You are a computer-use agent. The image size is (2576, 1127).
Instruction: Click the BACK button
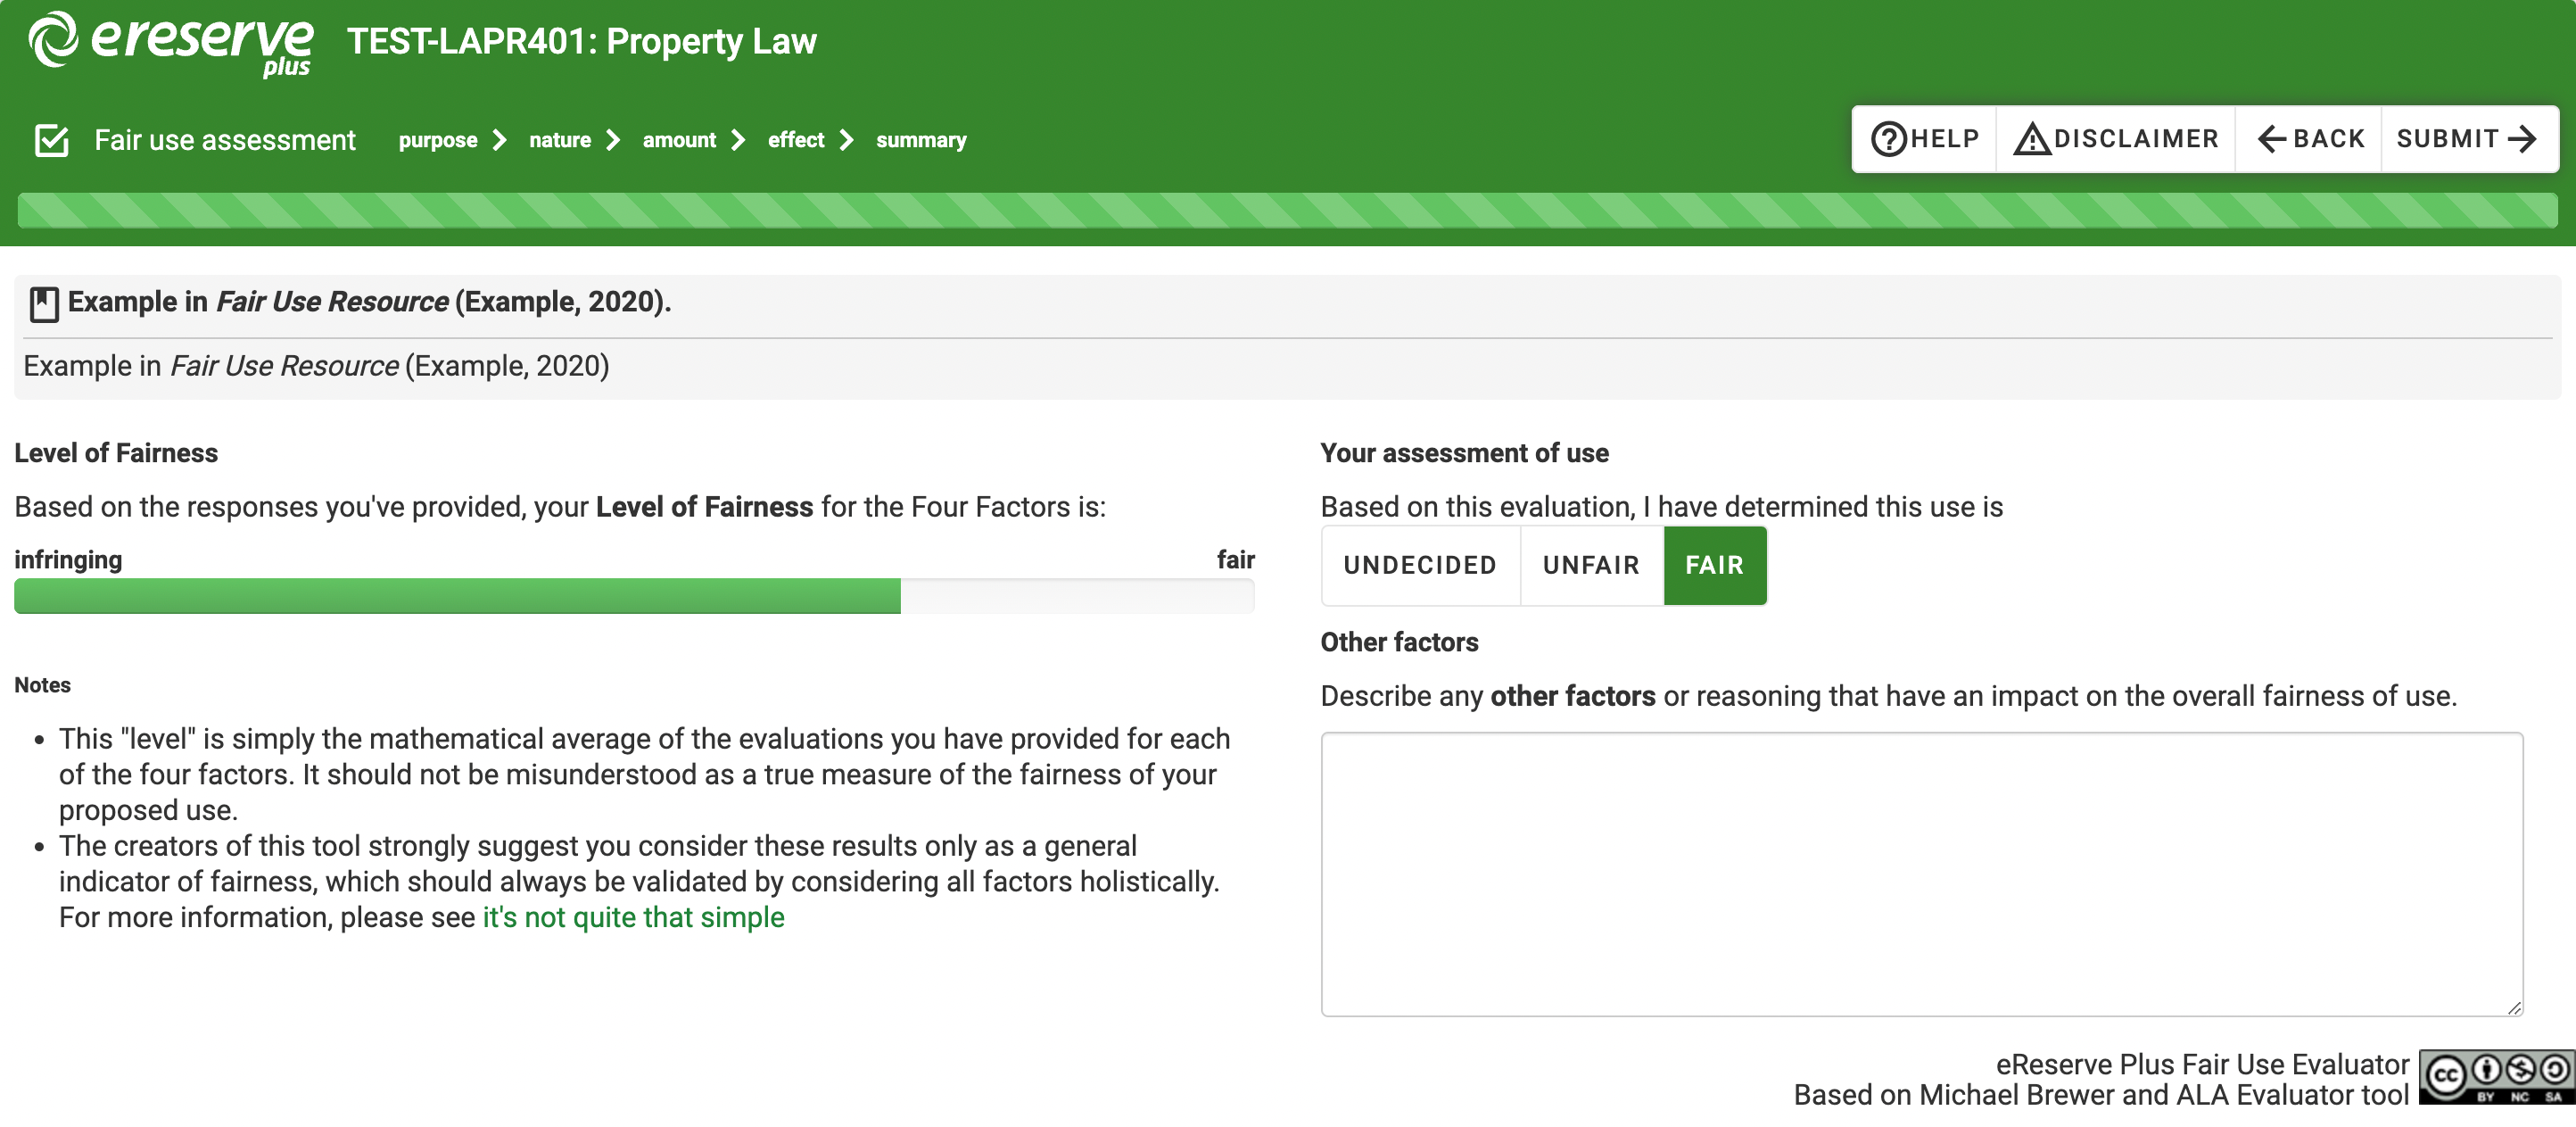pos(2308,138)
